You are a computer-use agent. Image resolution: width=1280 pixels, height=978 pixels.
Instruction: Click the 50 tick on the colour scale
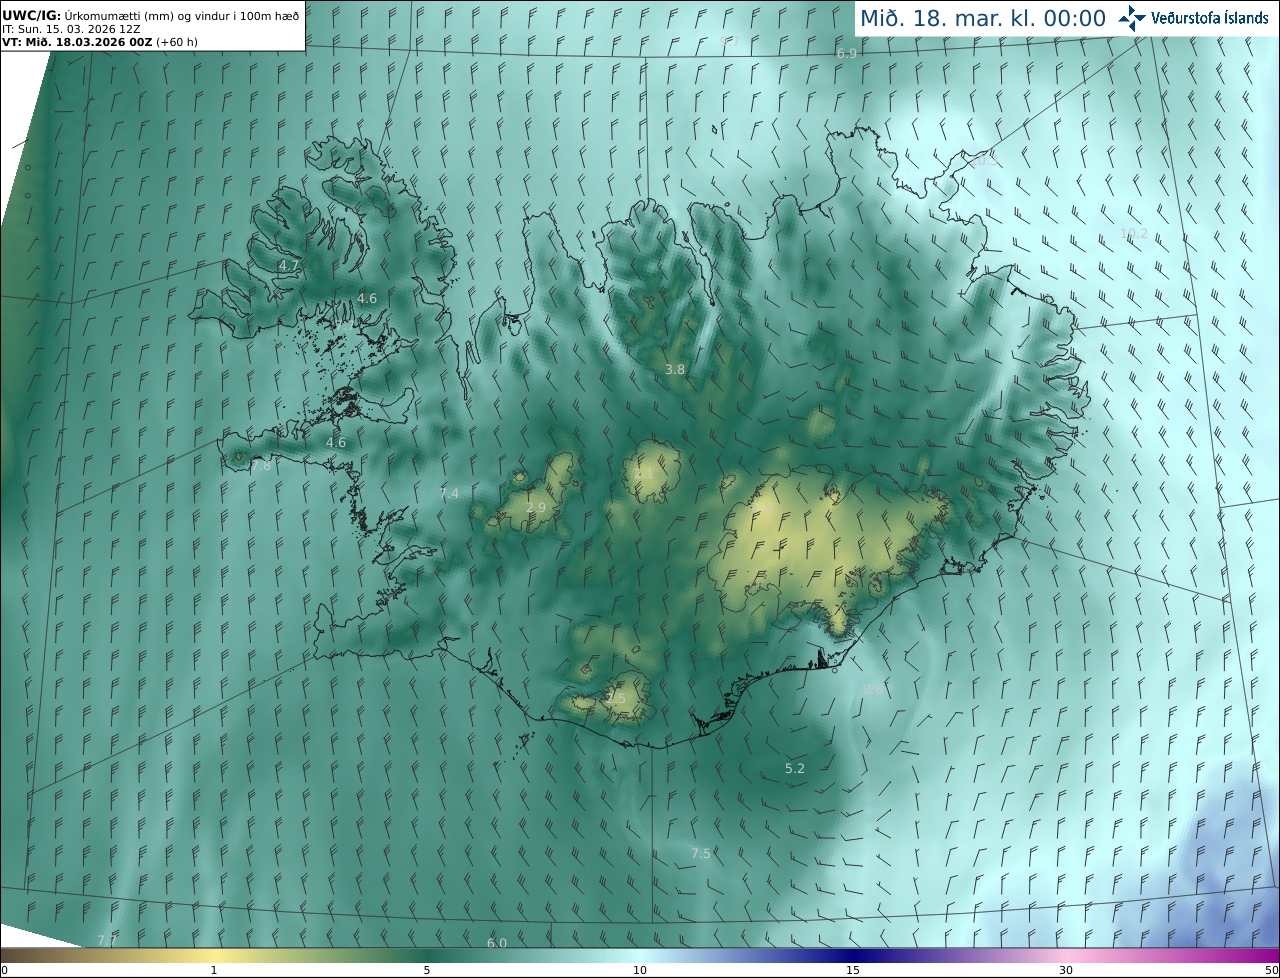(1271, 970)
